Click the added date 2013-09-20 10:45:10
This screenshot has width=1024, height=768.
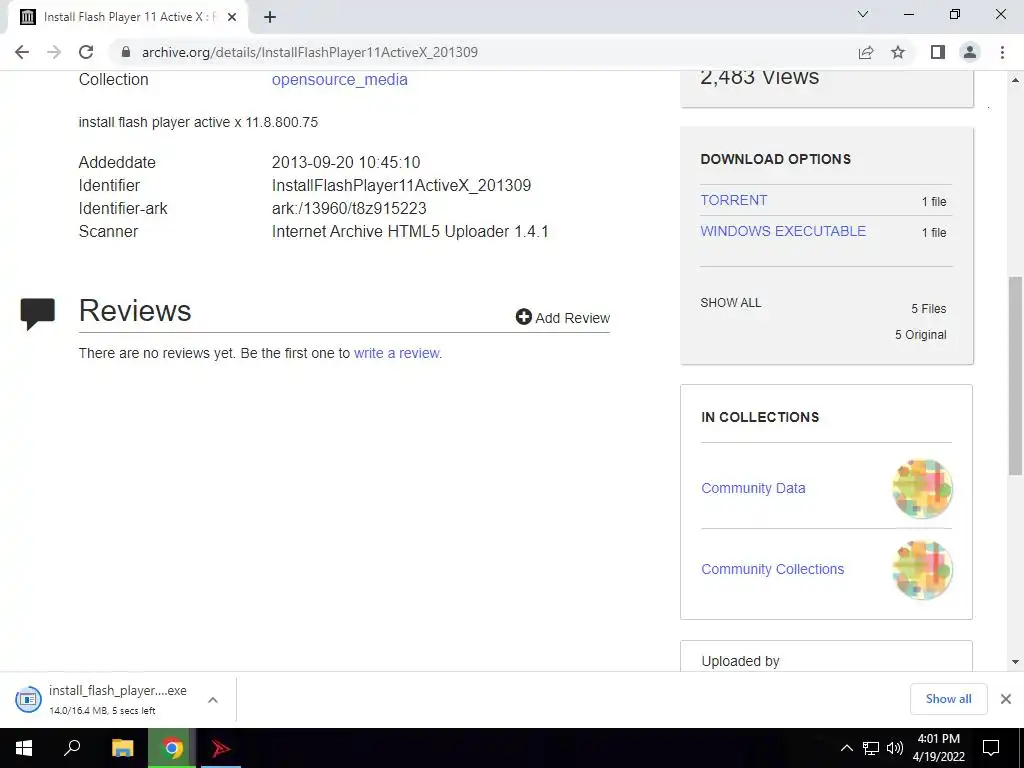pos(346,163)
